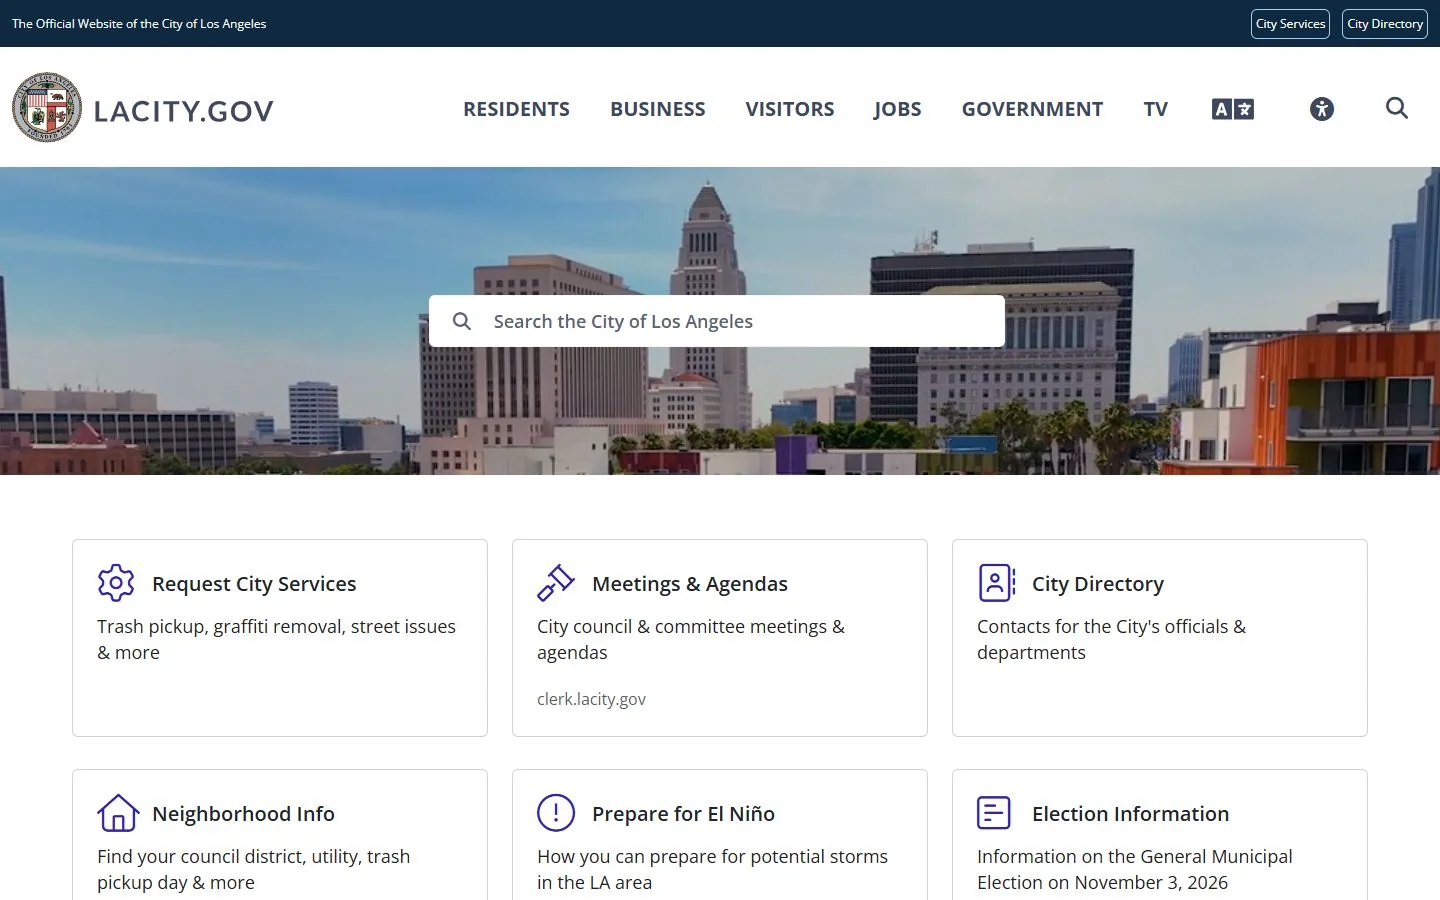Open the Prepare for El Niño heading link
1440x900 pixels.
tap(683, 814)
